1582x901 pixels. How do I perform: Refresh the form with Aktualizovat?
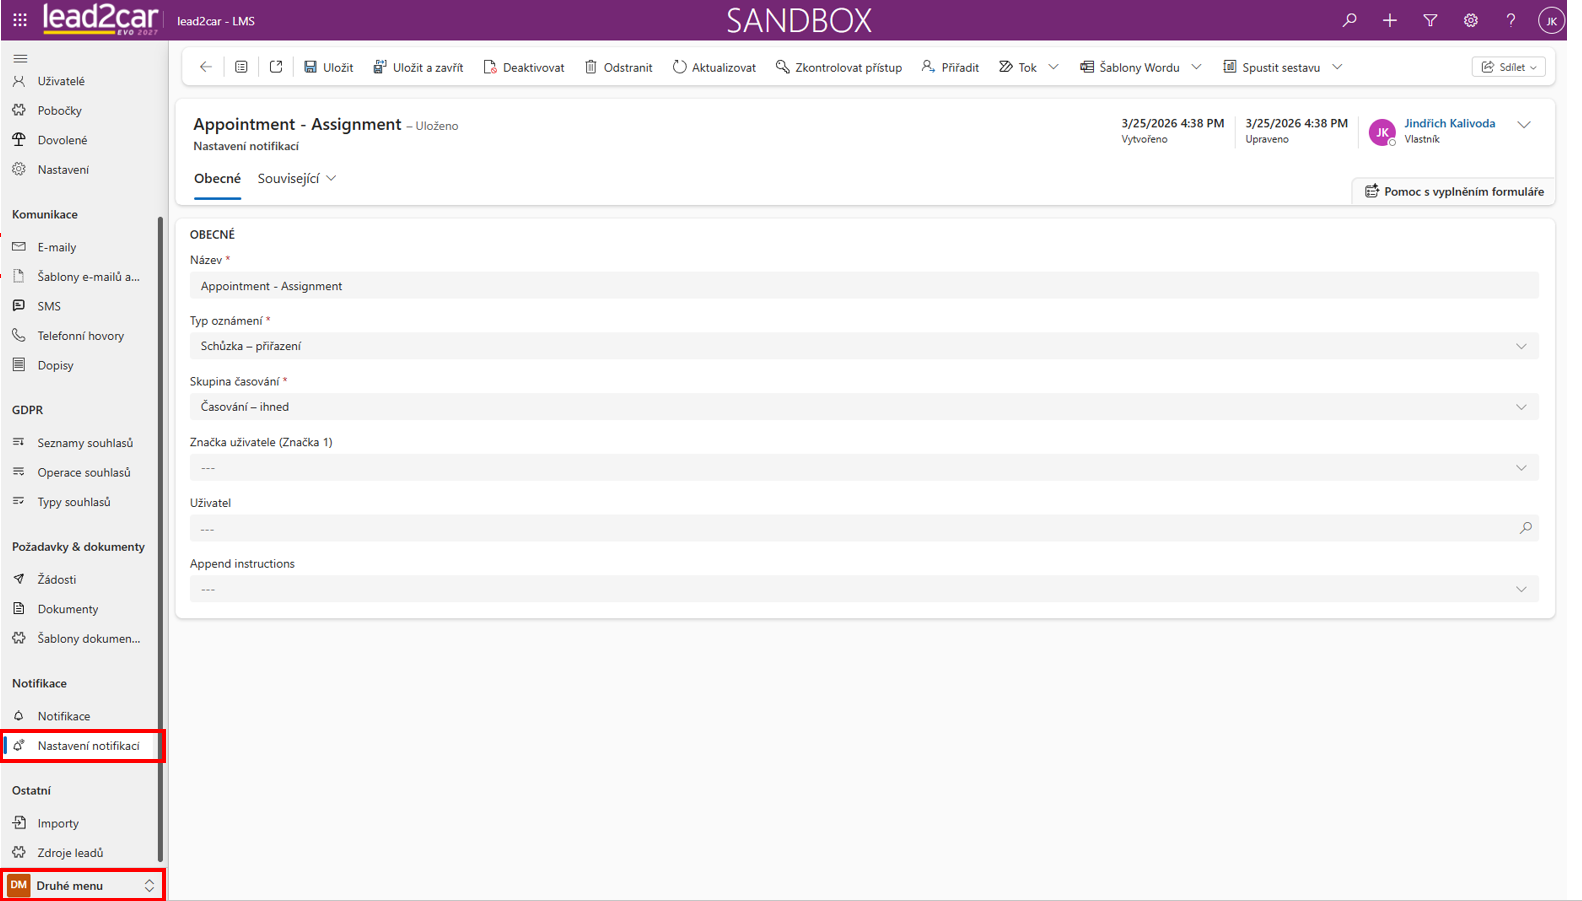(714, 67)
